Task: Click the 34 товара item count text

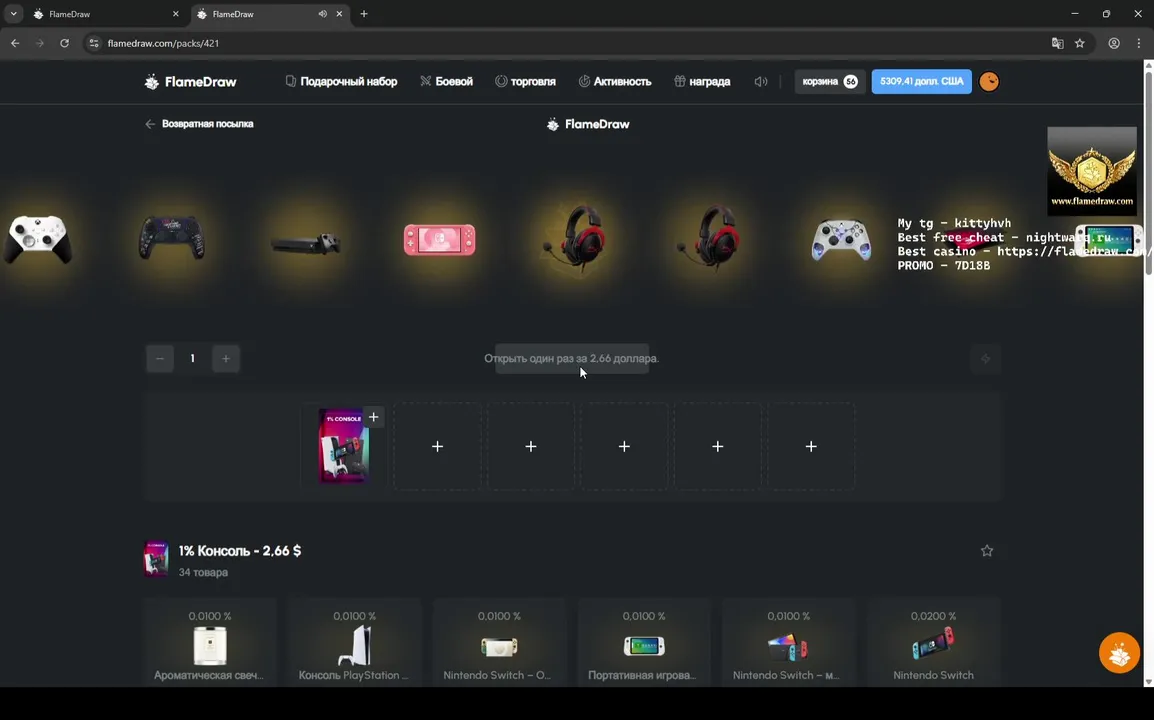Action: [x=203, y=572]
